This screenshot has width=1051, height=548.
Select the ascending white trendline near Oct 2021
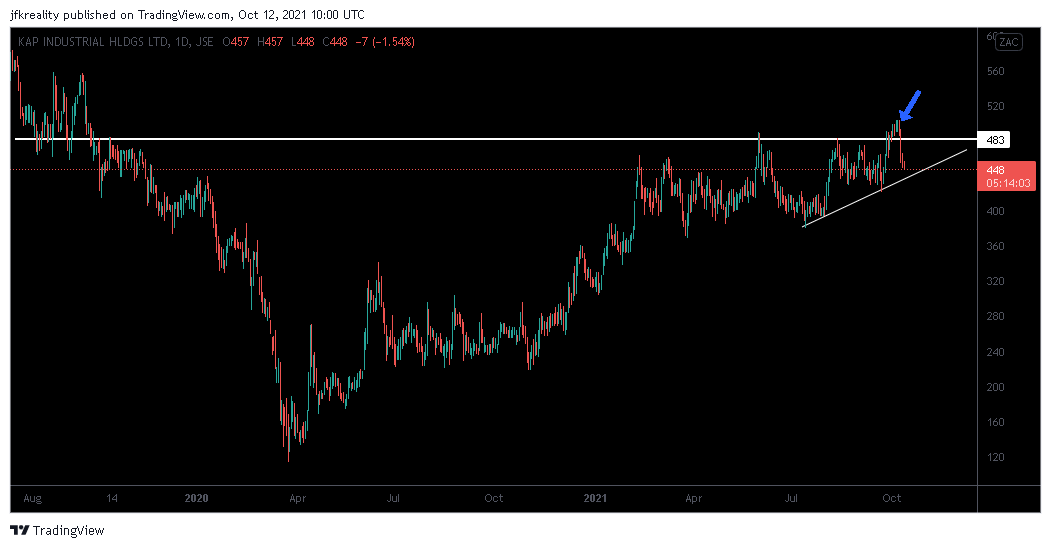coord(885,188)
